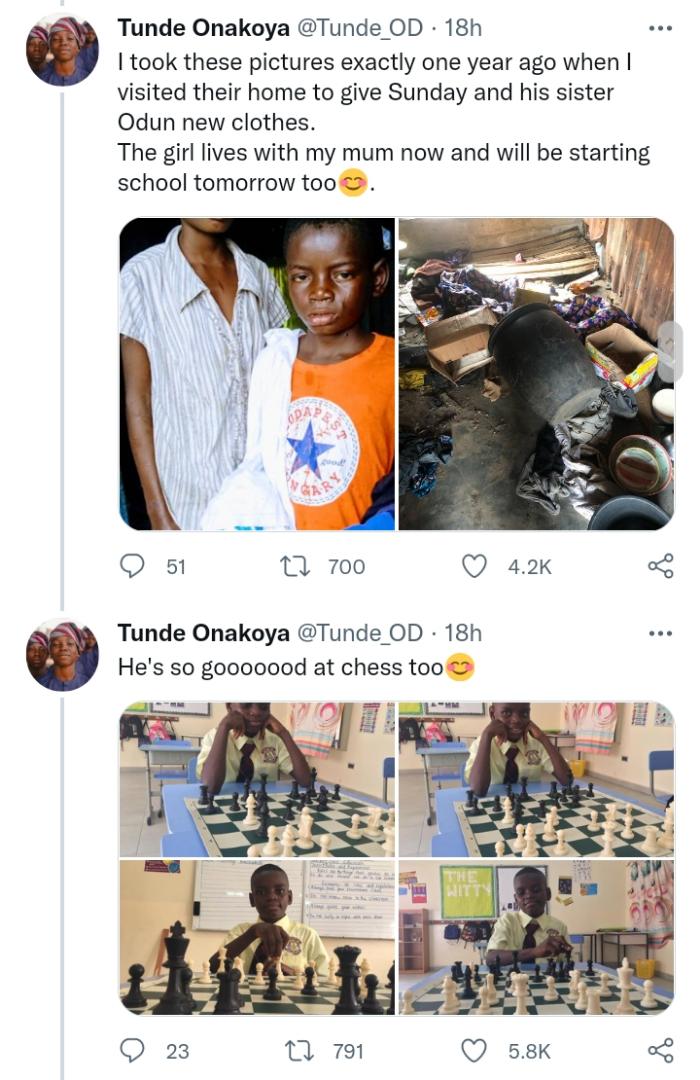Share the chess tweet via share icon
The image size is (700, 1080).
(x=661, y=1050)
